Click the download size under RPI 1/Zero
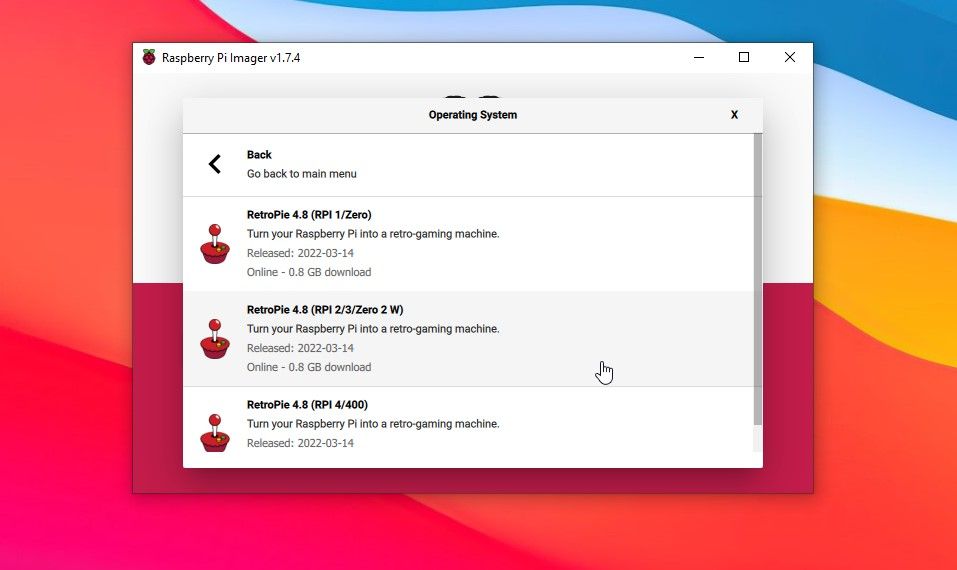The height and width of the screenshot is (570, 957). pyautogui.click(x=308, y=272)
